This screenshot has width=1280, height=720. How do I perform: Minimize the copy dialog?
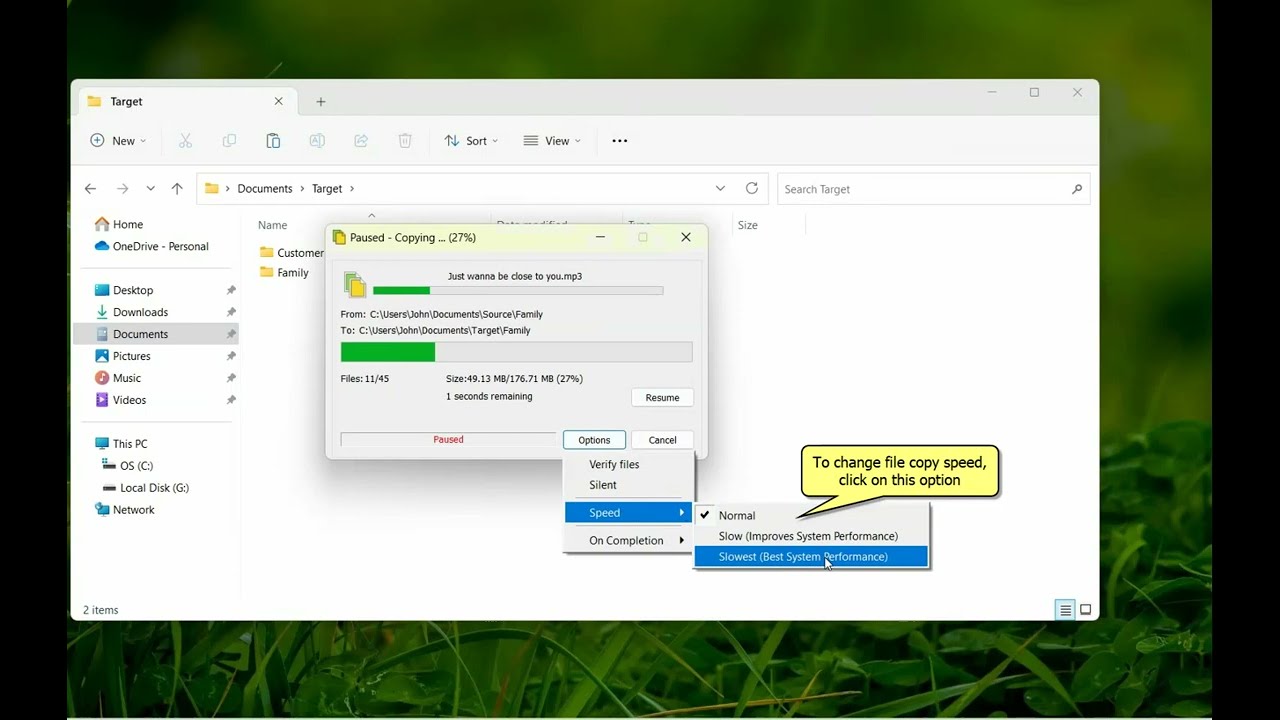point(600,238)
